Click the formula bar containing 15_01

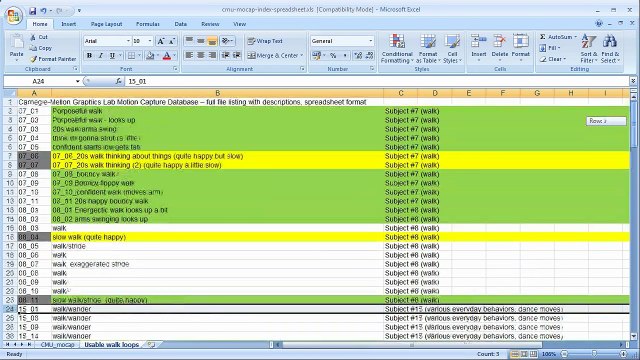(x=377, y=81)
